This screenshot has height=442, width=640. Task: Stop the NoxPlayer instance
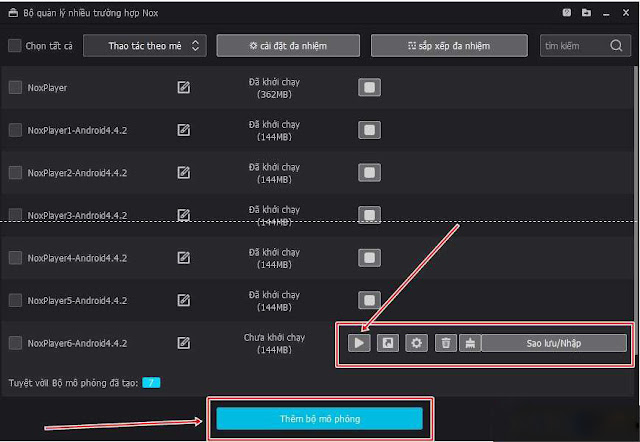[369, 87]
